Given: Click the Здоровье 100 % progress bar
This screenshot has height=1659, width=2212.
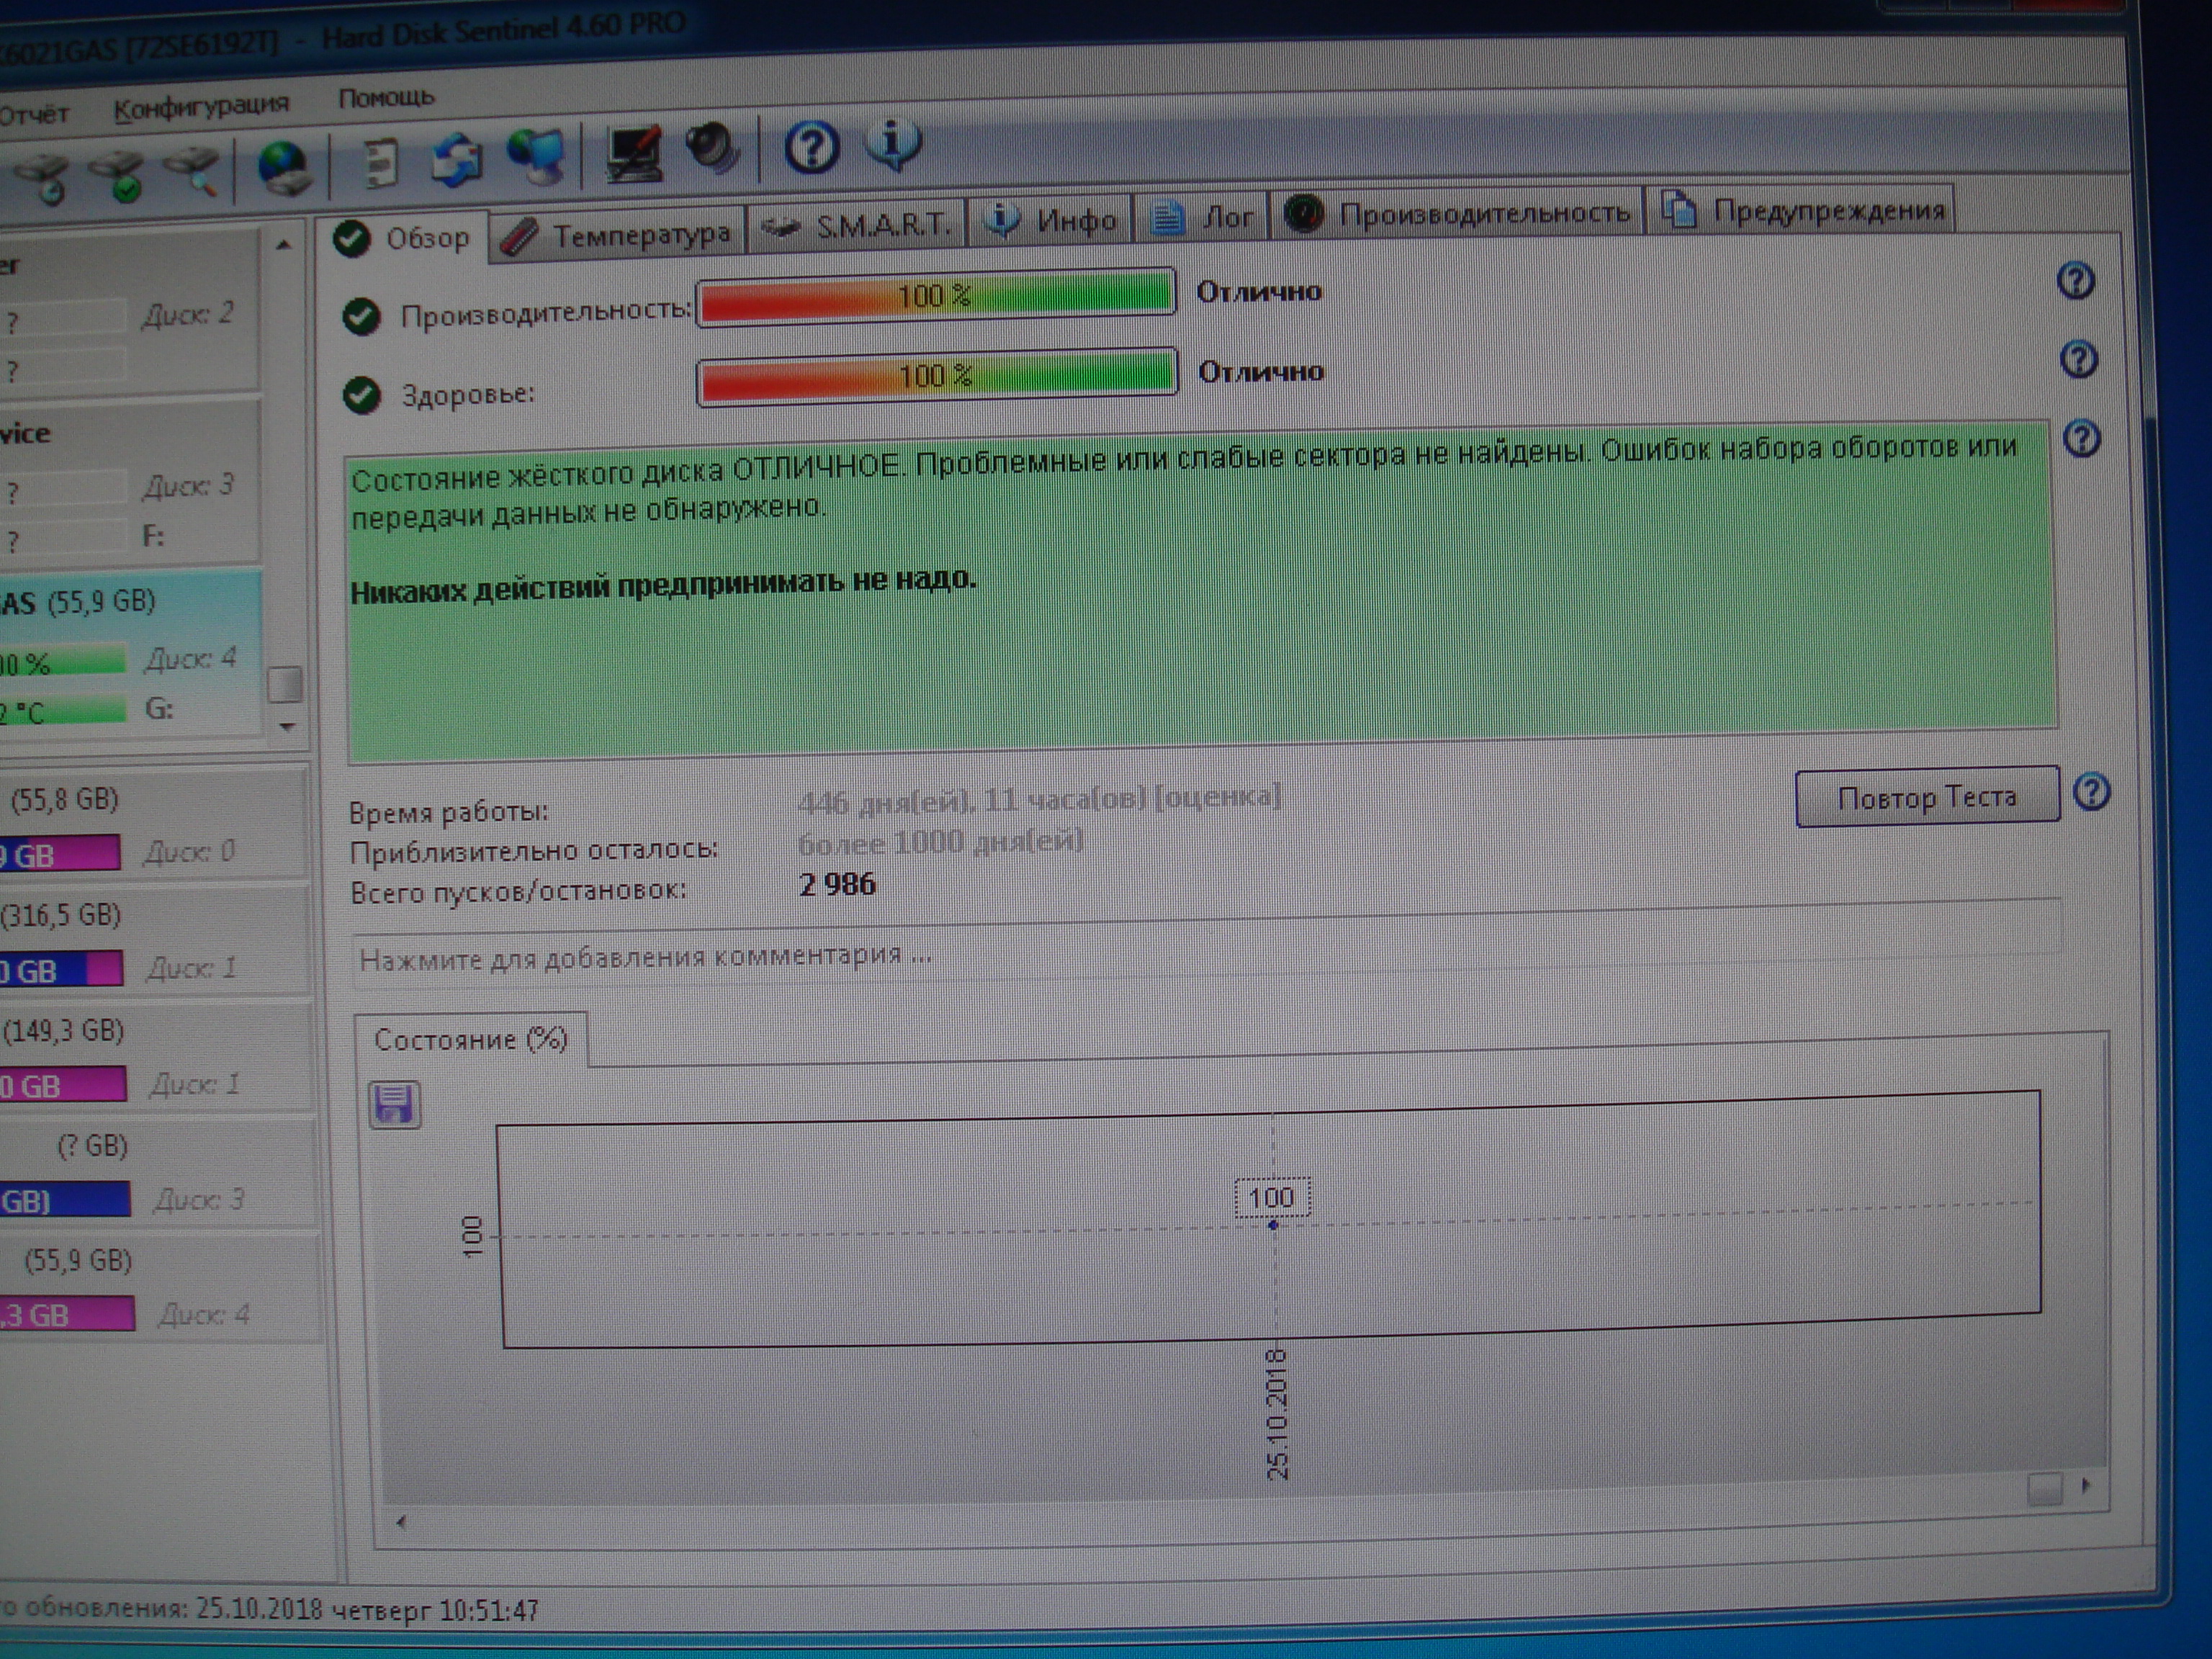Looking at the screenshot, I should pos(937,376).
